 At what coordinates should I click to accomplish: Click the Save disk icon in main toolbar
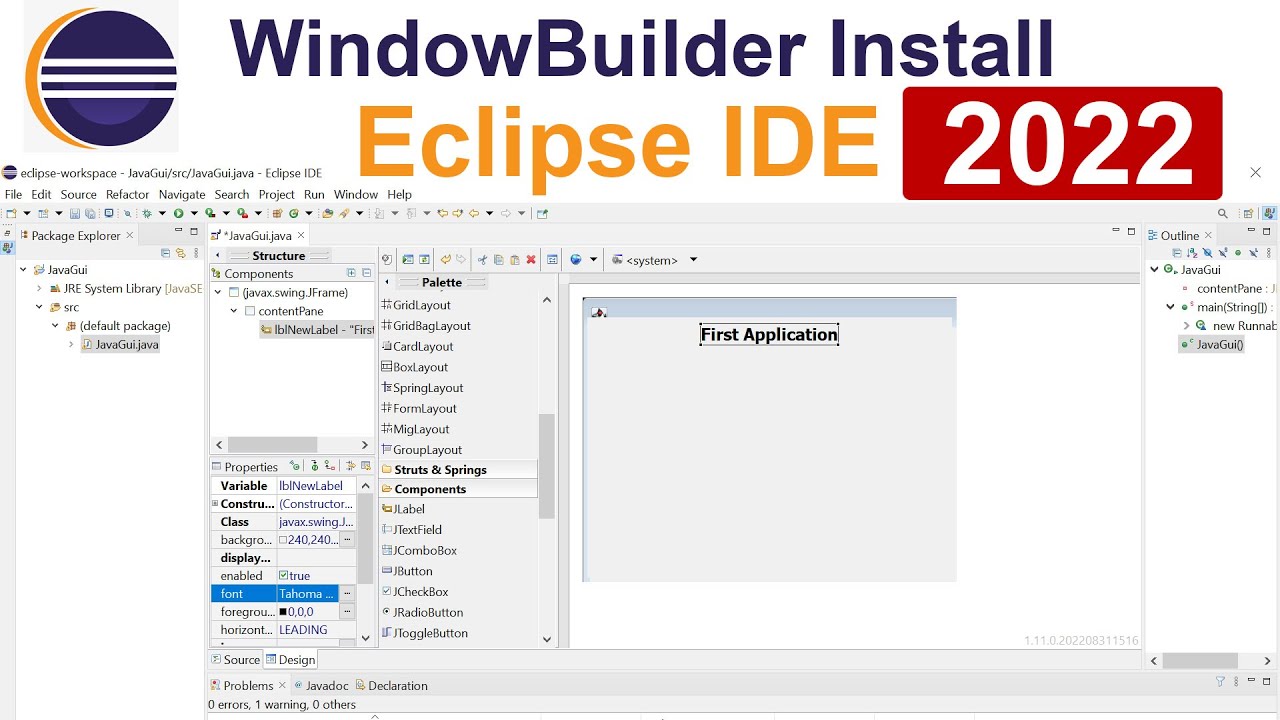tap(75, 213)
